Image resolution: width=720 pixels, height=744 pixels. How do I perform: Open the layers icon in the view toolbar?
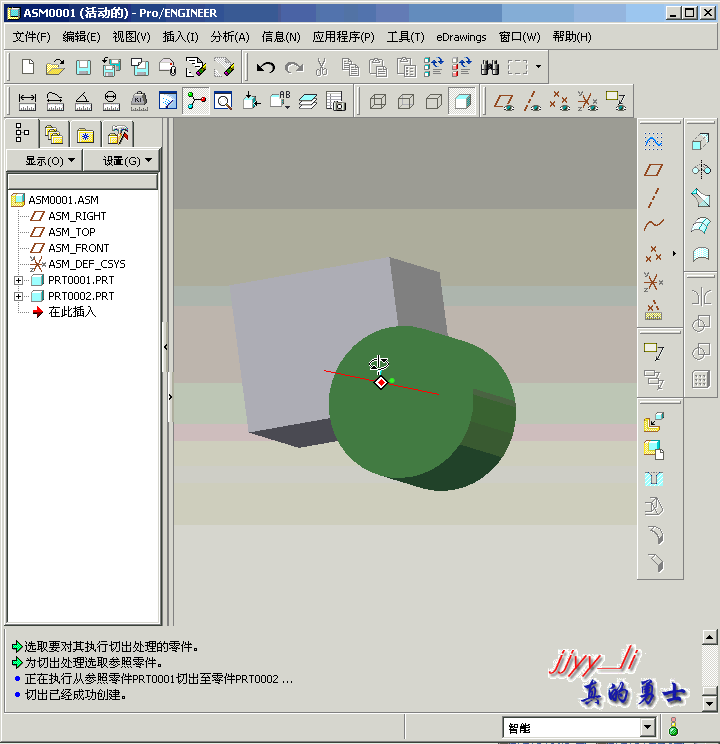point(308,101)
